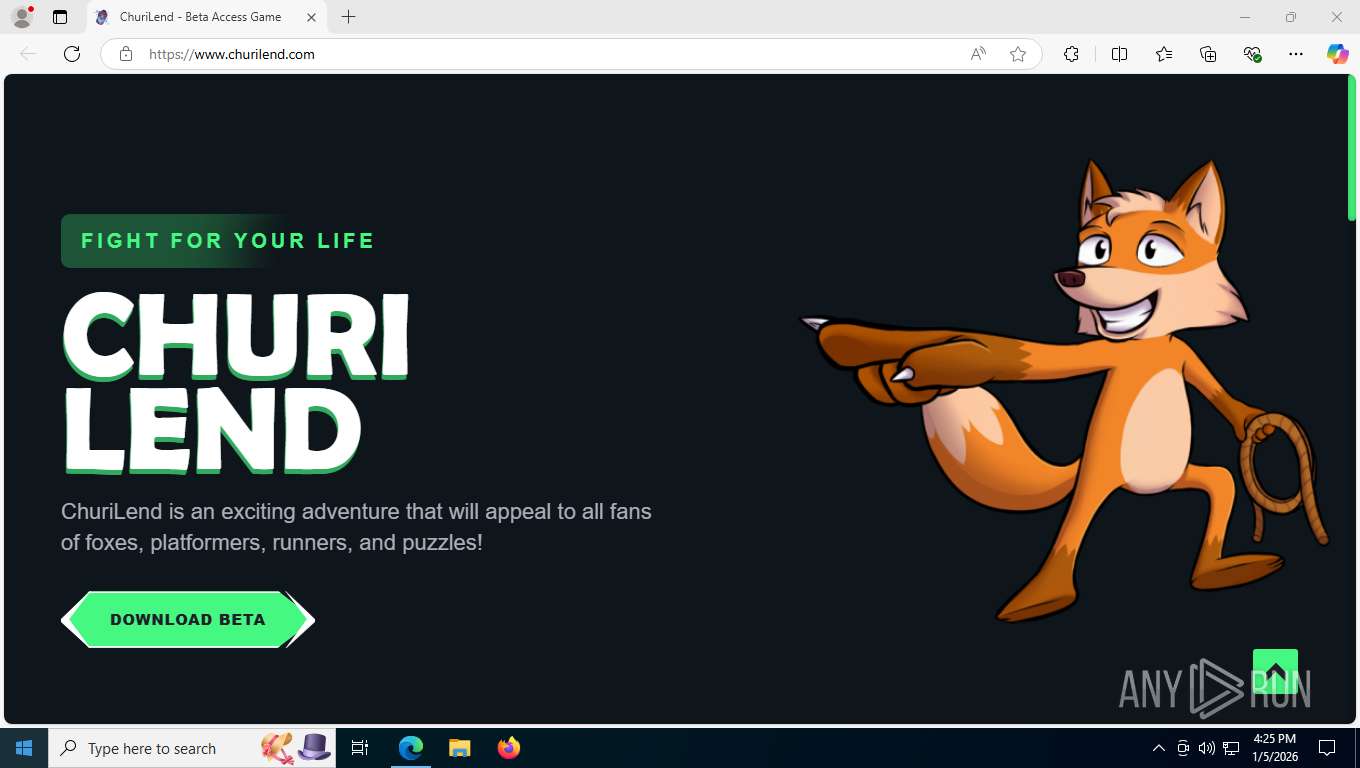Open File Explorer from the taskbar
Screen dimensions: 1360x768
coord(459,748)
